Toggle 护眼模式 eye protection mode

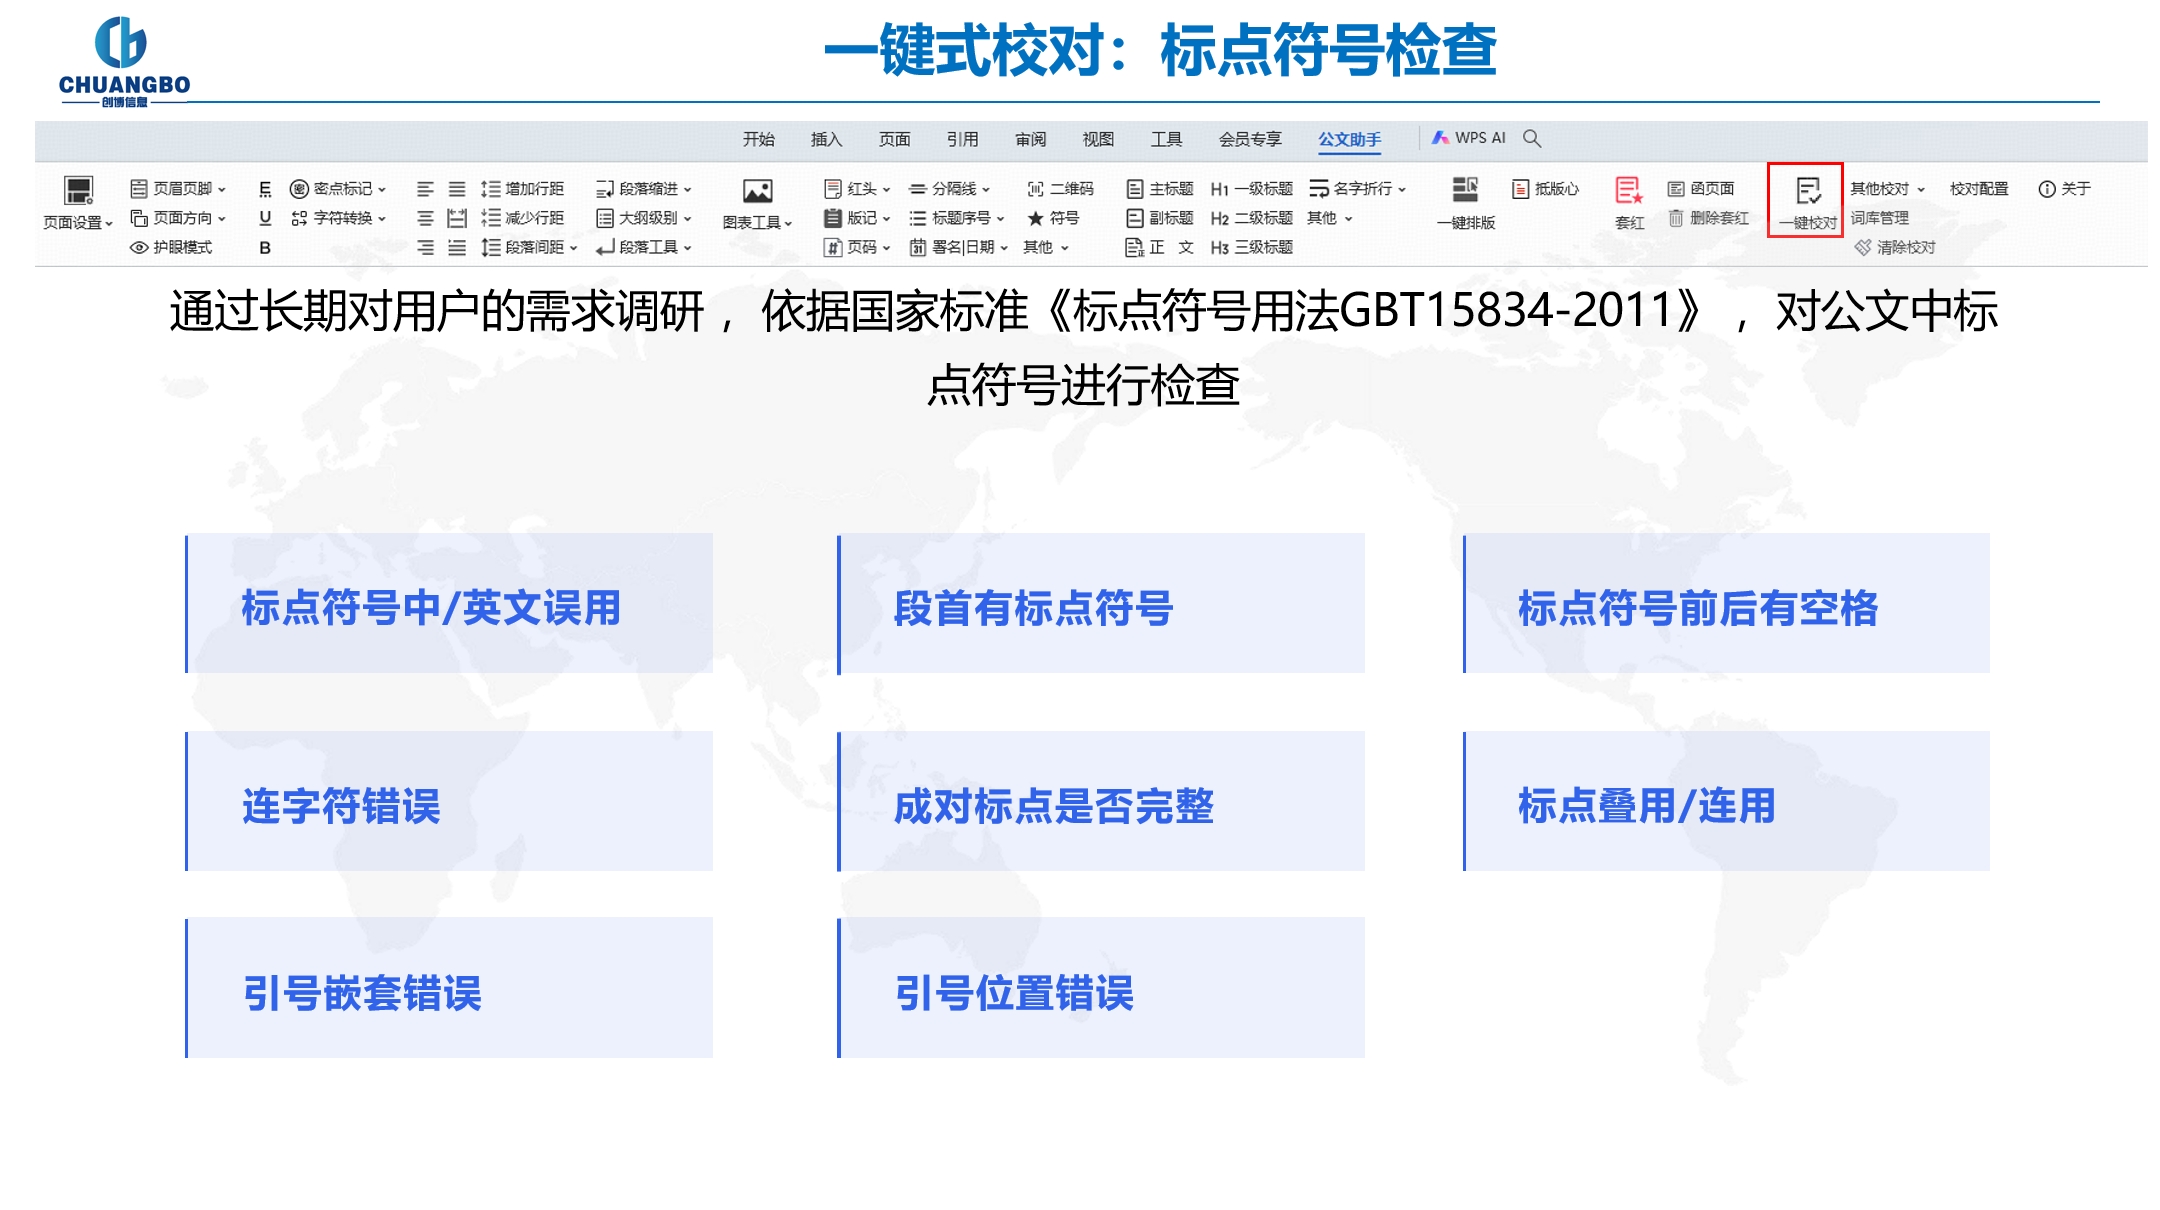point(171,247)
